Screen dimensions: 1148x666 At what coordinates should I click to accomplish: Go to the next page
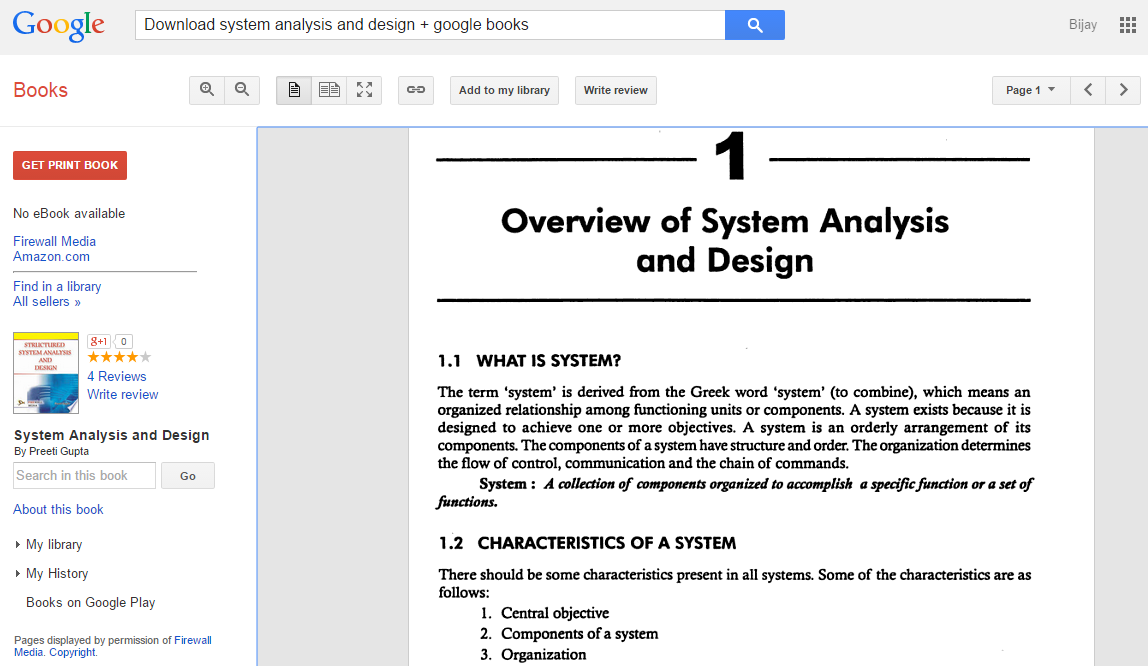1123,90
